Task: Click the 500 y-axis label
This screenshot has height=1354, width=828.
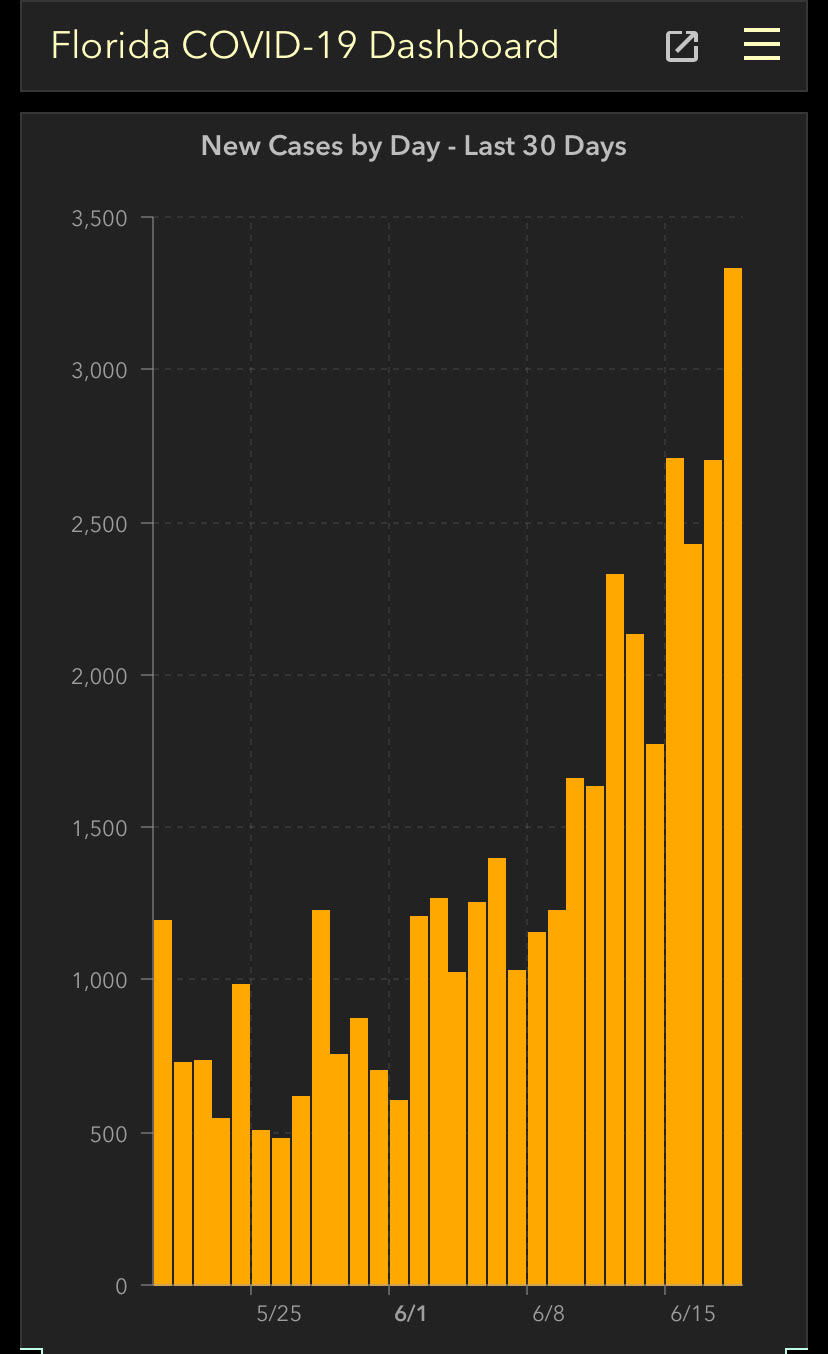Action: 108,1134
